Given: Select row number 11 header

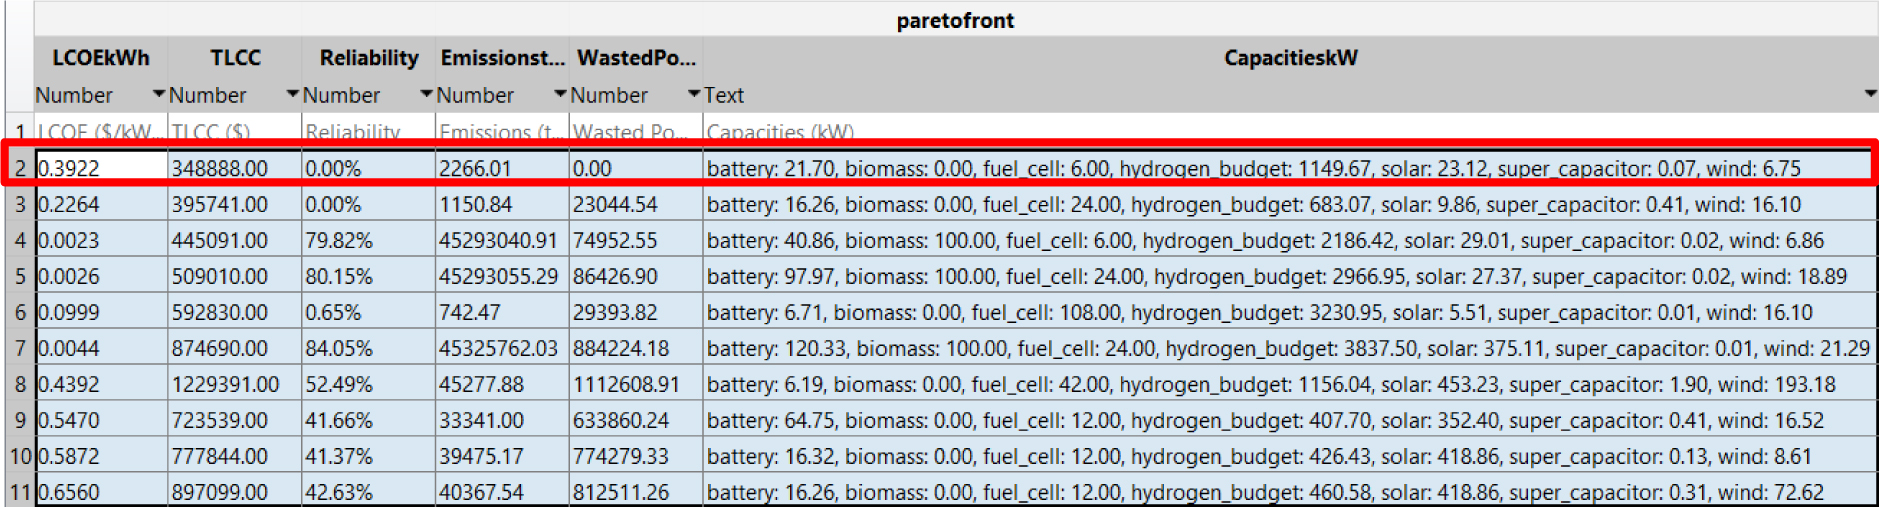Looking at the screenshot, I should coord(19,492).
